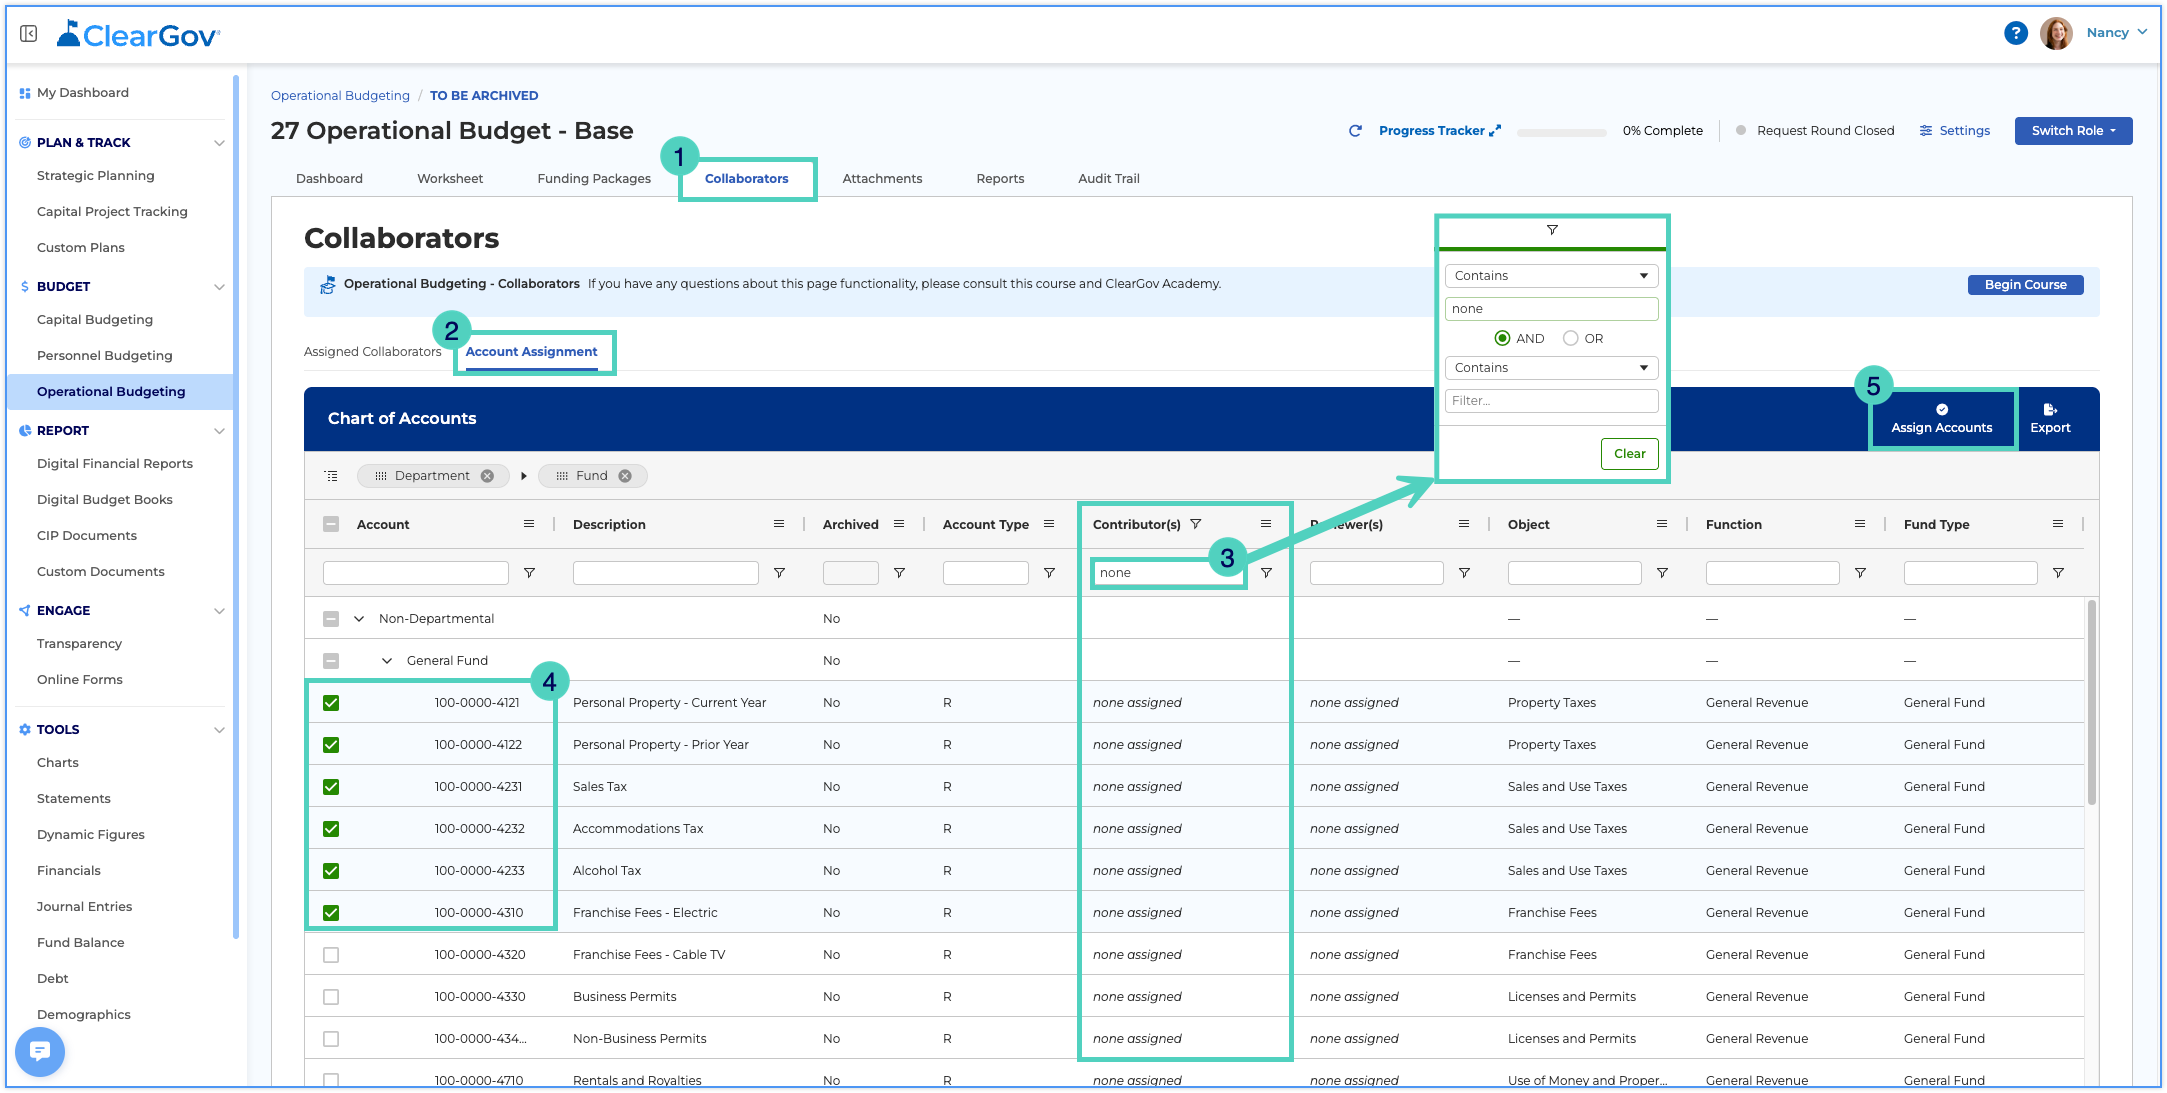Open the second Contains dropdown
Image resolution: width=2167 pixels, height=1093 pixels.
click(1551, 368)
